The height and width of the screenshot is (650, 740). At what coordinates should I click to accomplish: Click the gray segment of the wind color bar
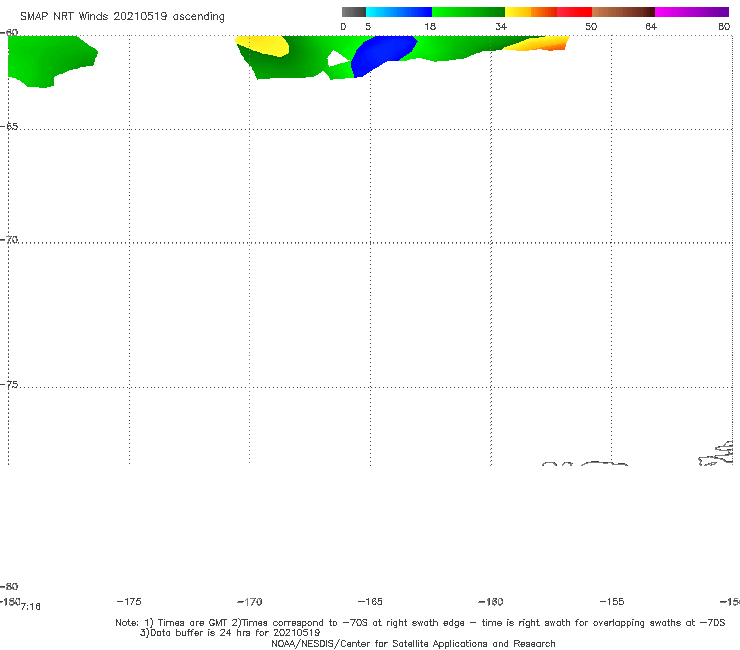(x=353, y=12)
